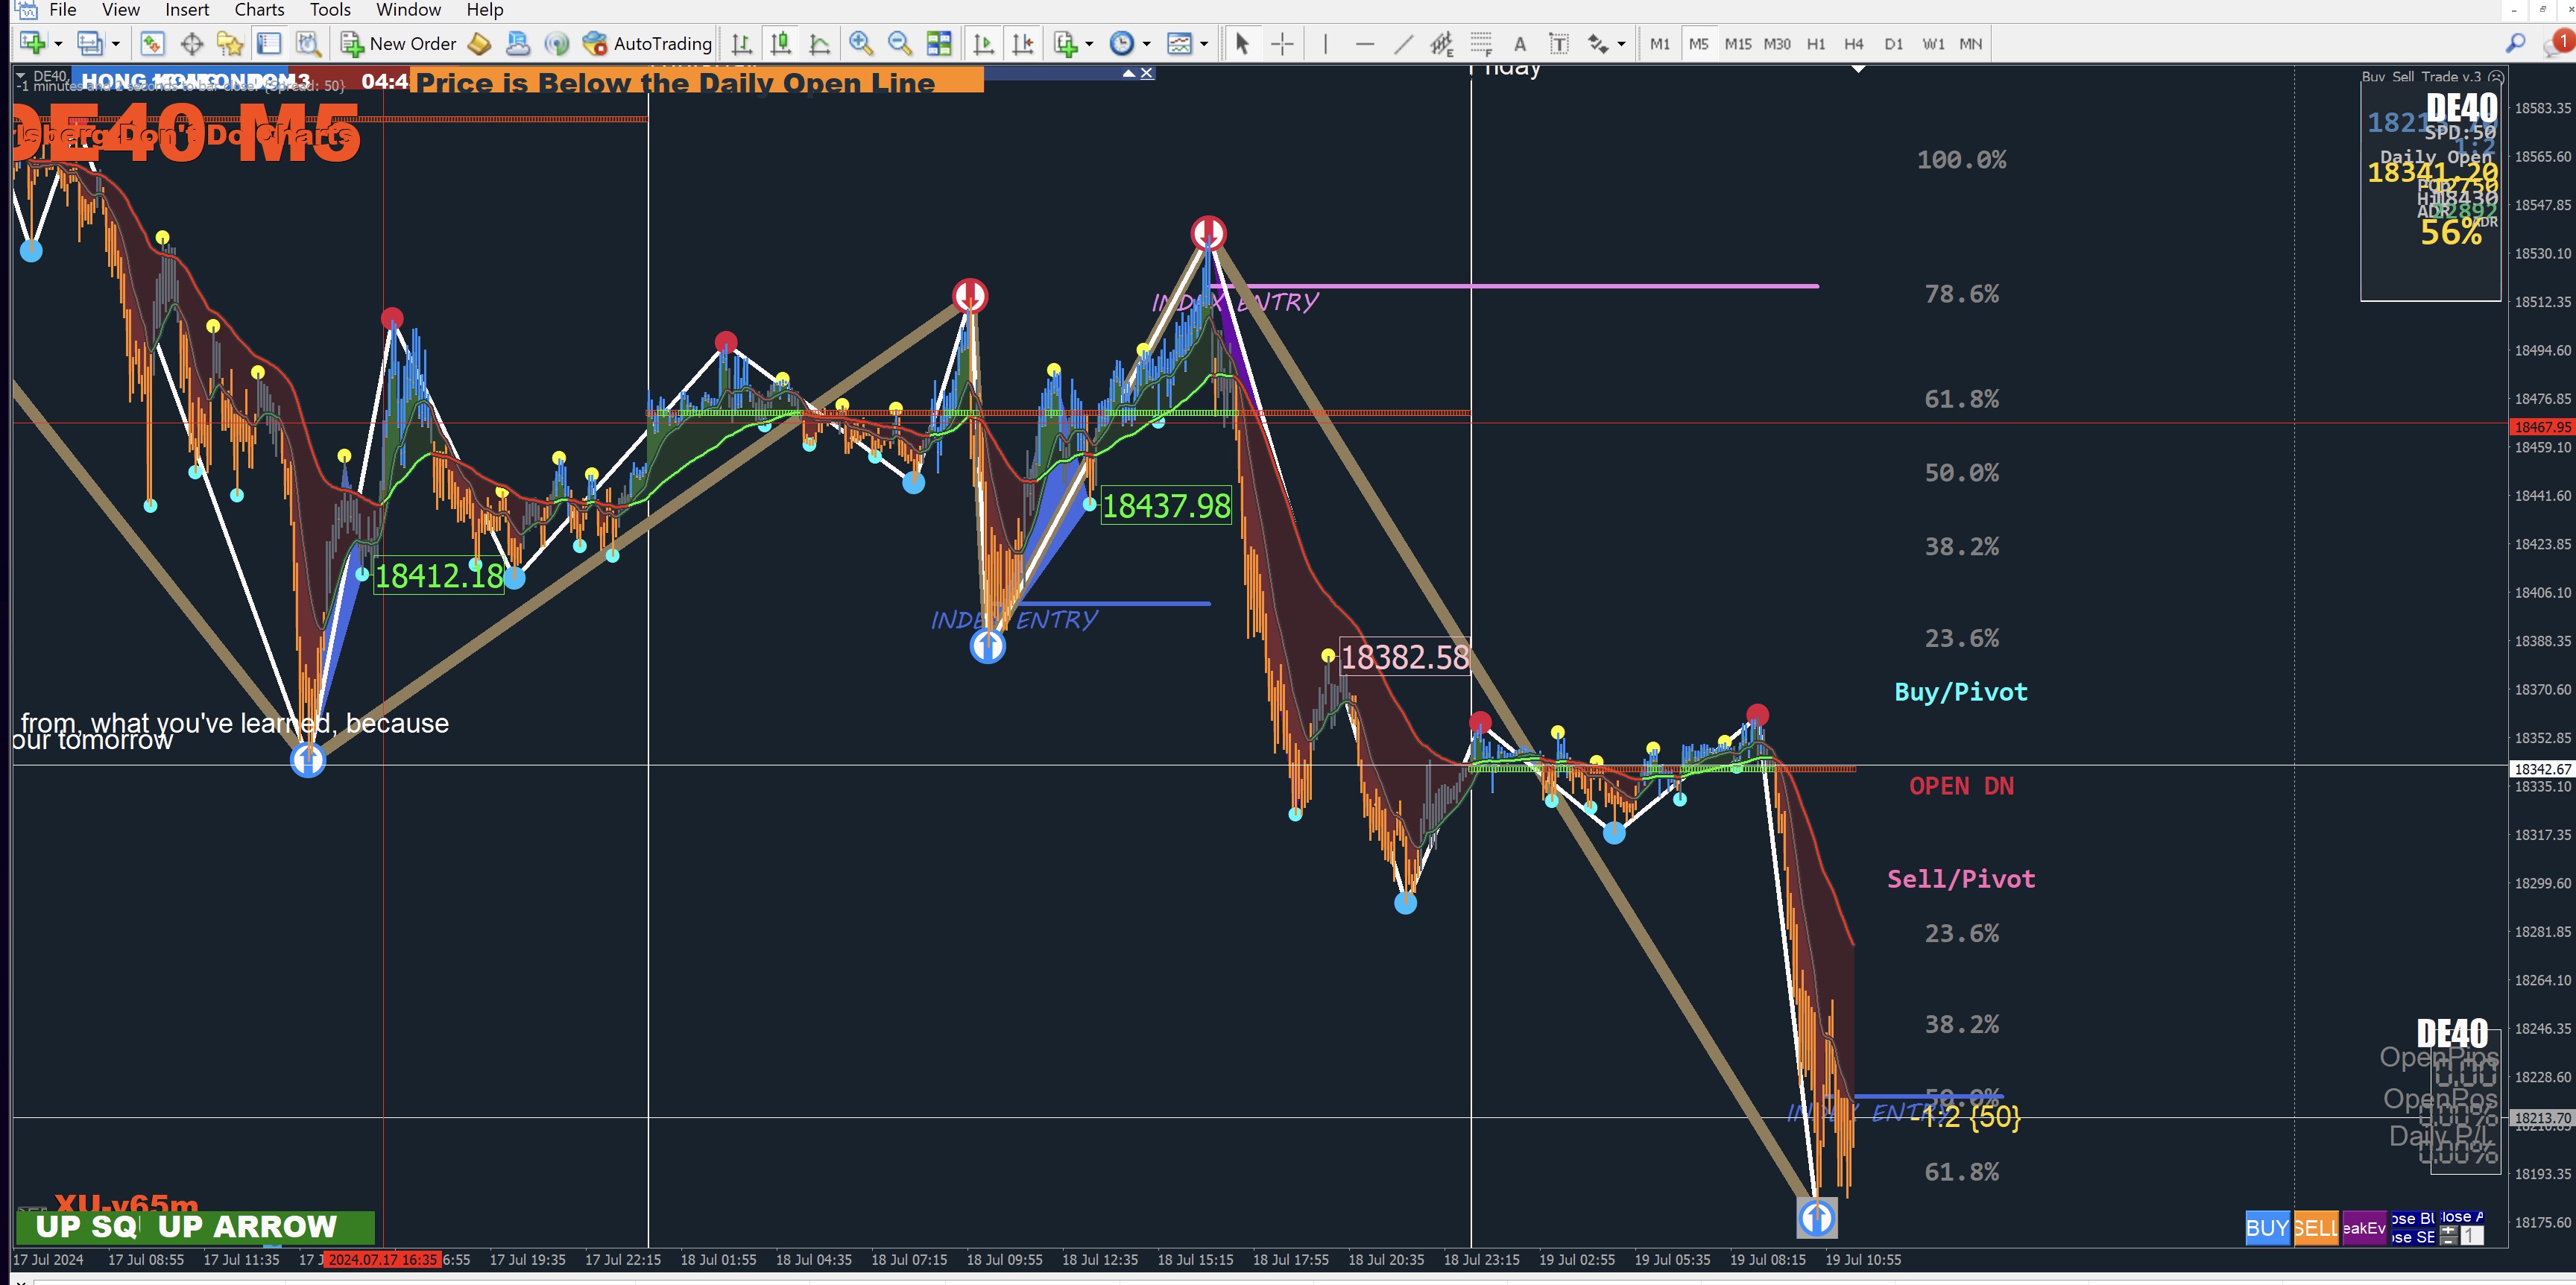Click the text label tool icon

(1558, 44)
